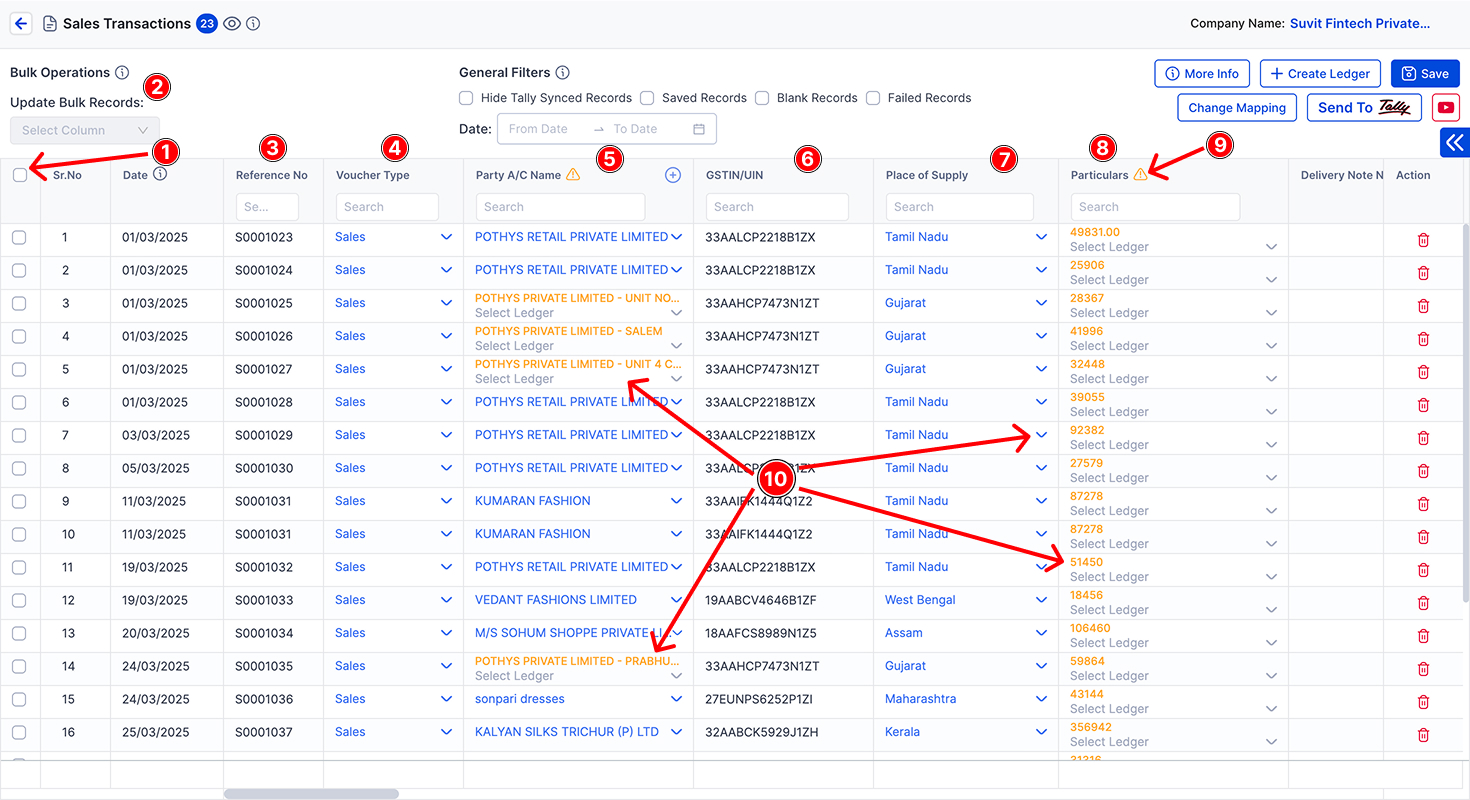1470x800 pixels.
Task: Click the Change Mapping button
Action: 1237,108
